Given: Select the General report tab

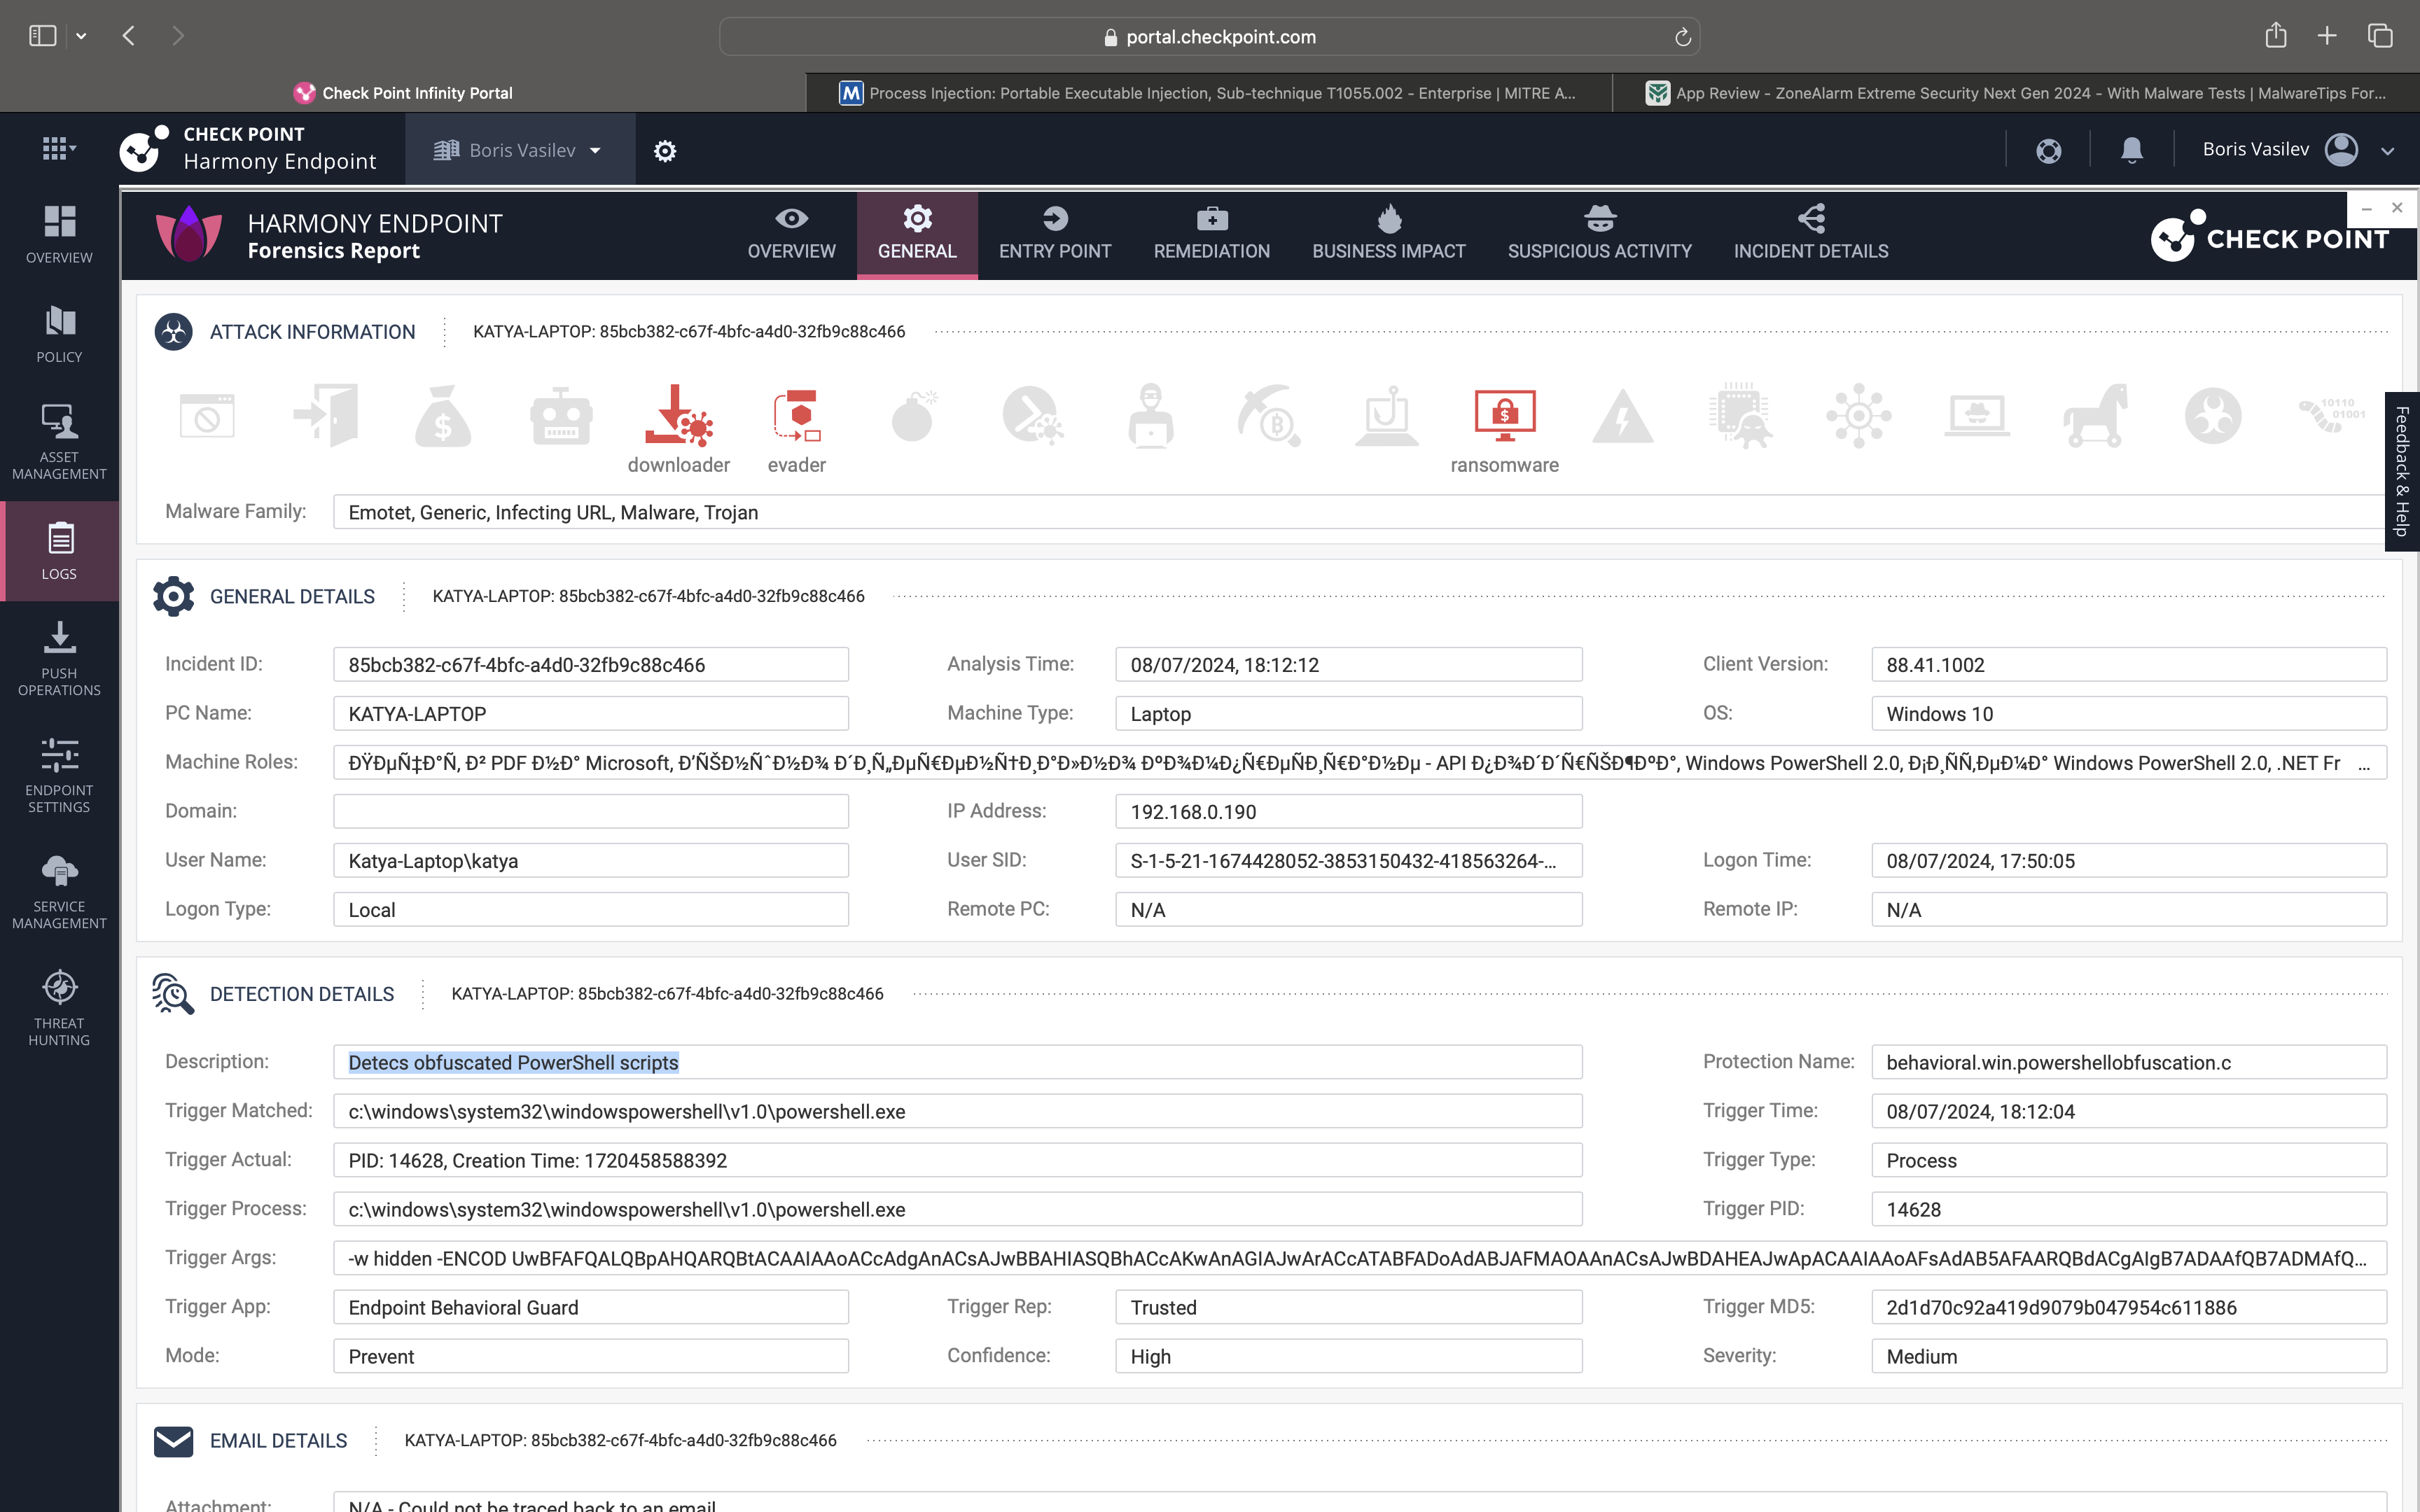Looking at the screenshot, I should point(917,235).
